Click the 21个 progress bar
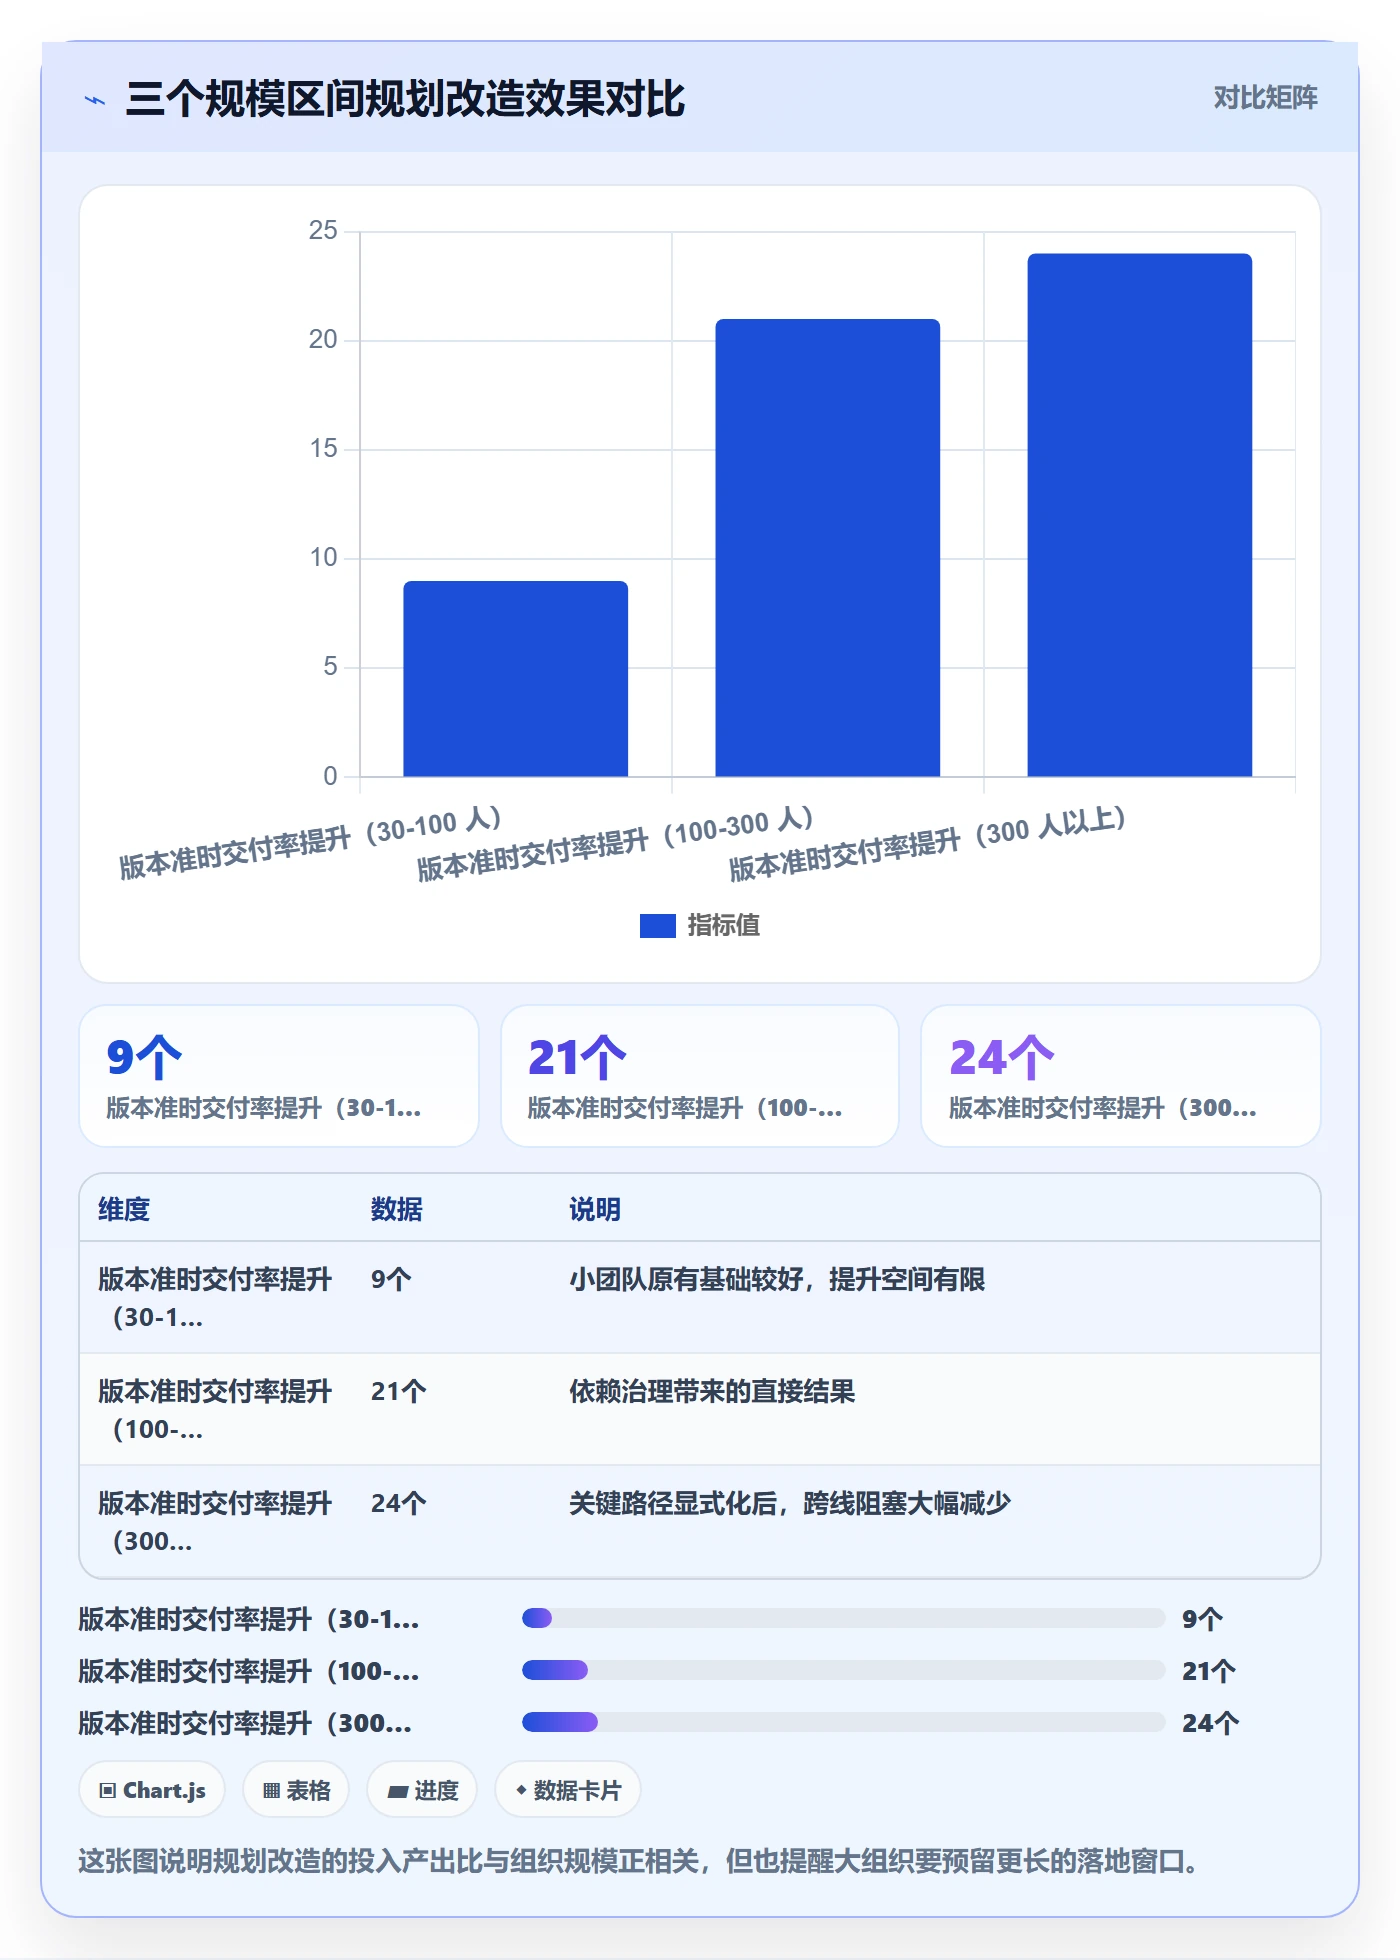 843,1670
